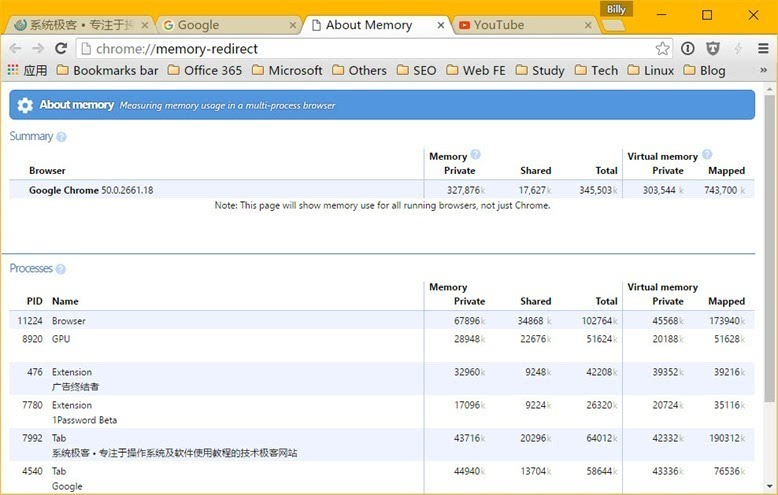778x495 pixels.
Task: Click the Virtual memory help icon
Action: pyautogui.click(x=707, y=154)
